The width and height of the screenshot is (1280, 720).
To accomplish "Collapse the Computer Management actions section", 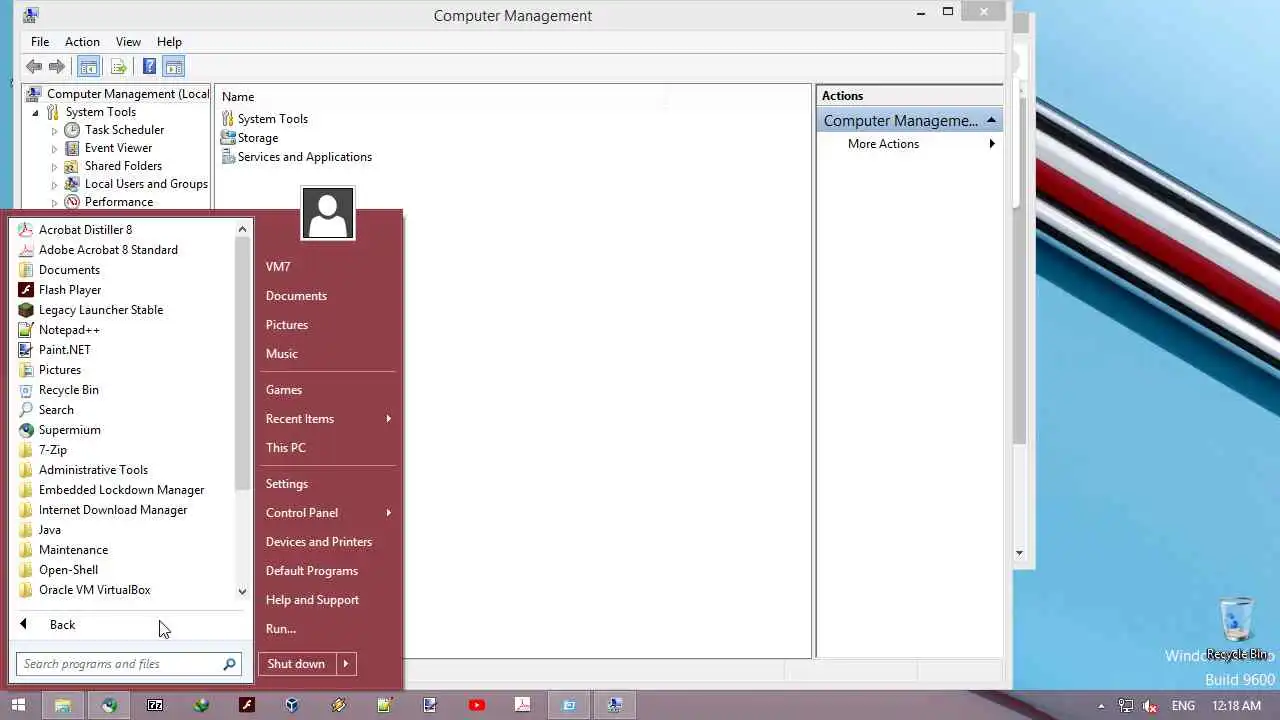I will click(x=991, y=120).
